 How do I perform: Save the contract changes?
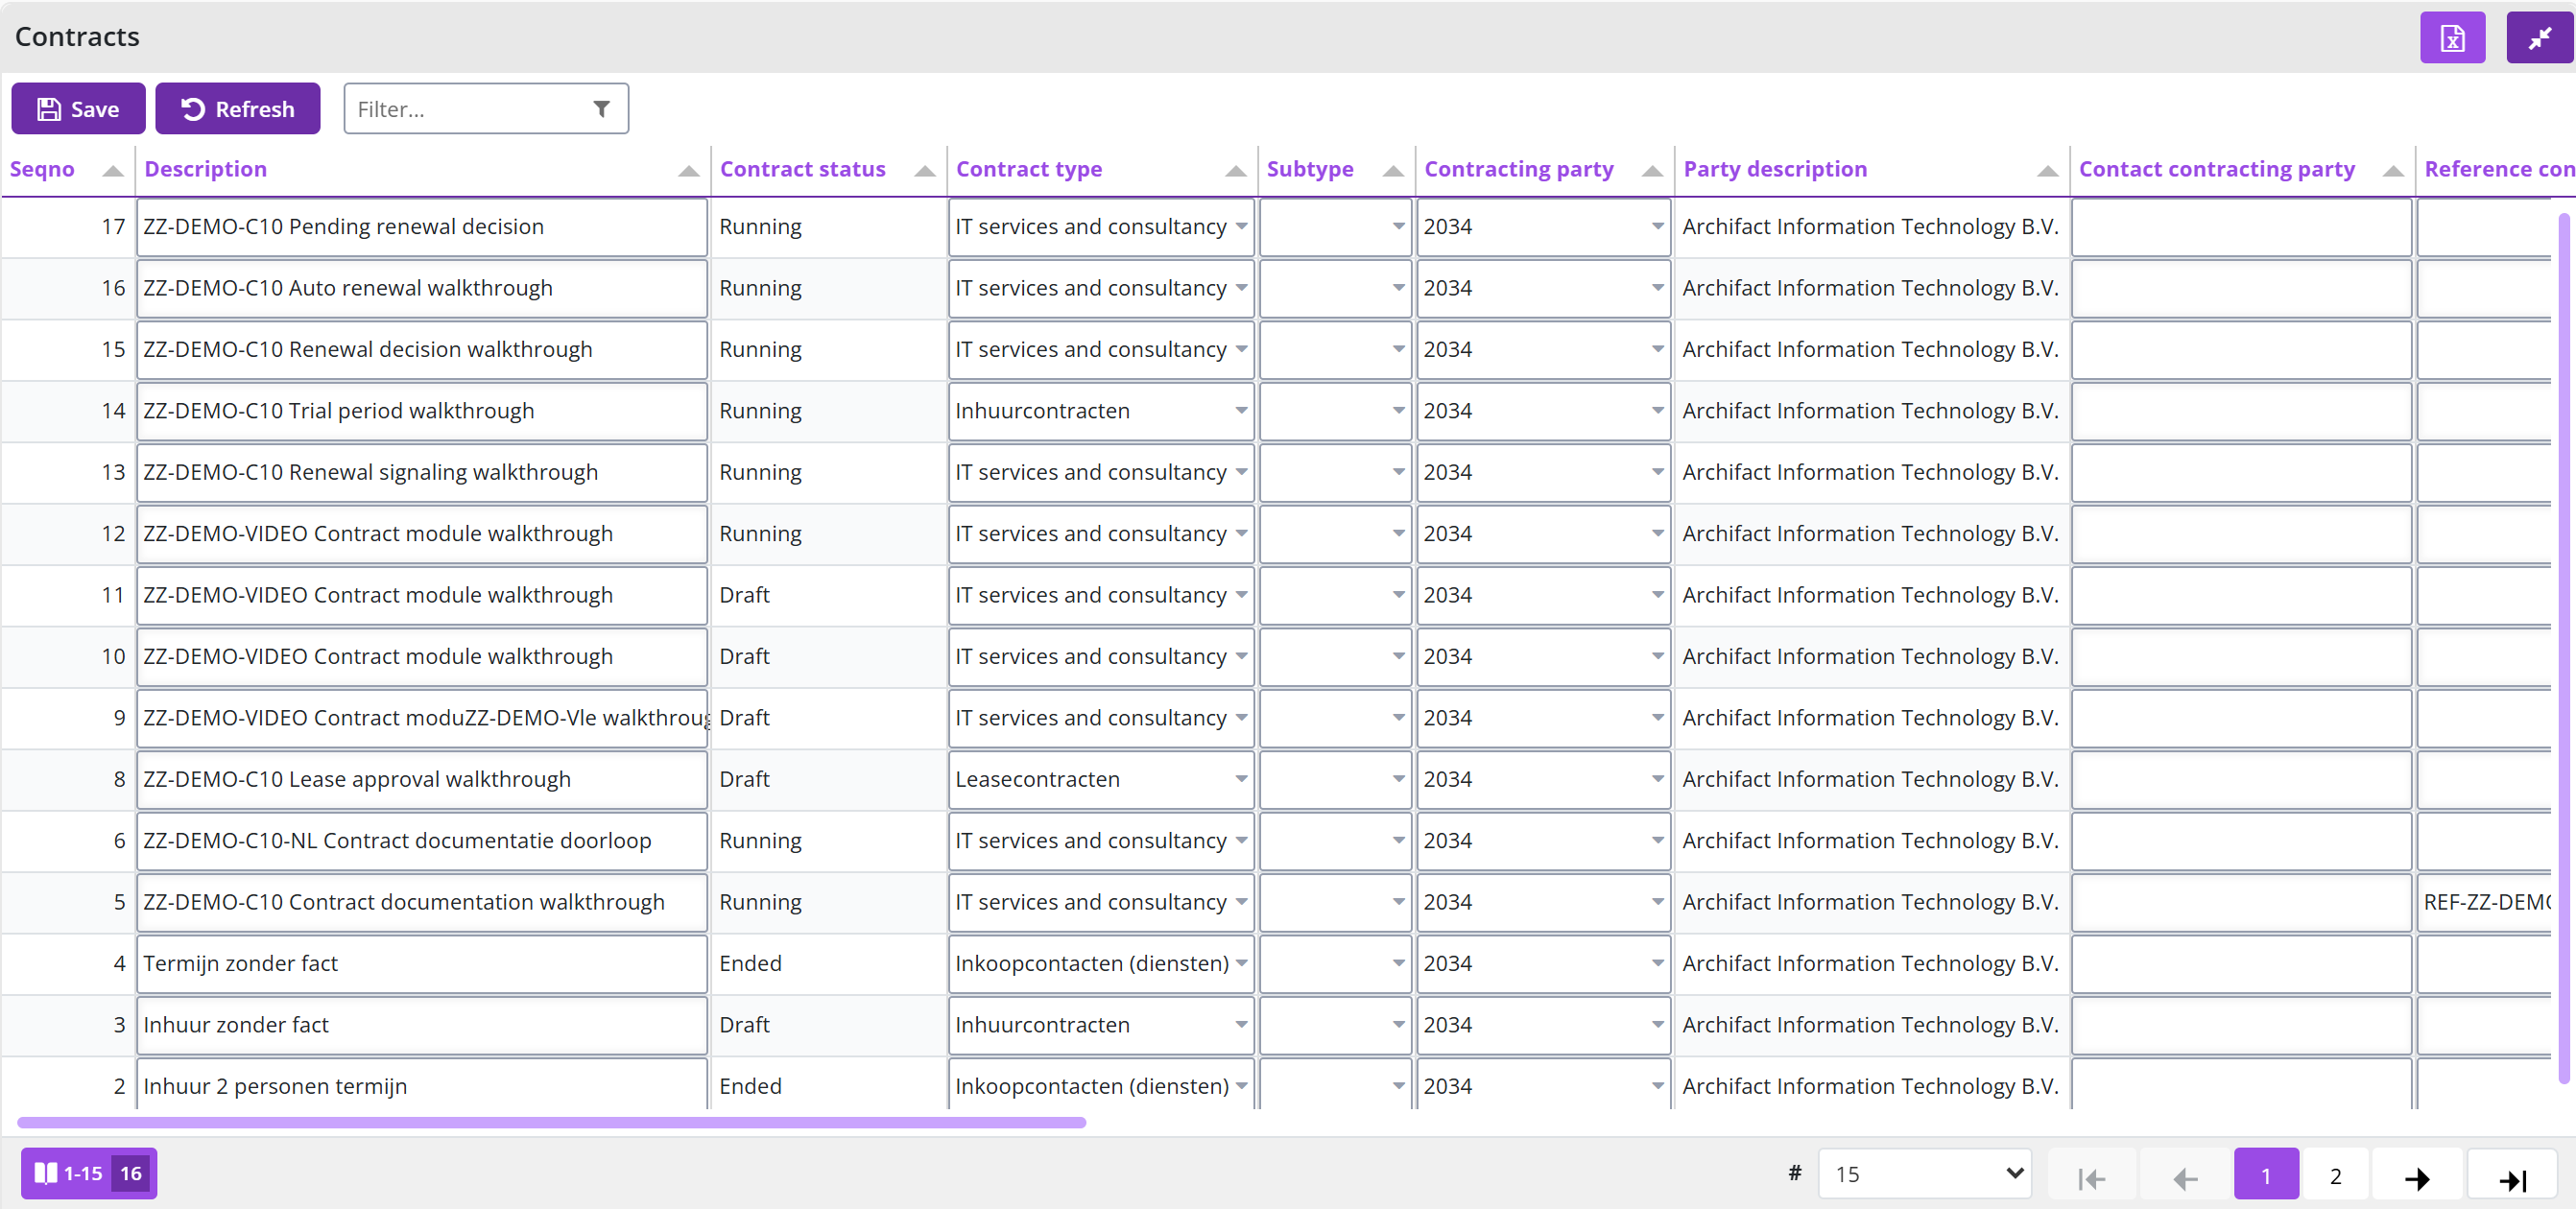(x=78, y=108)
